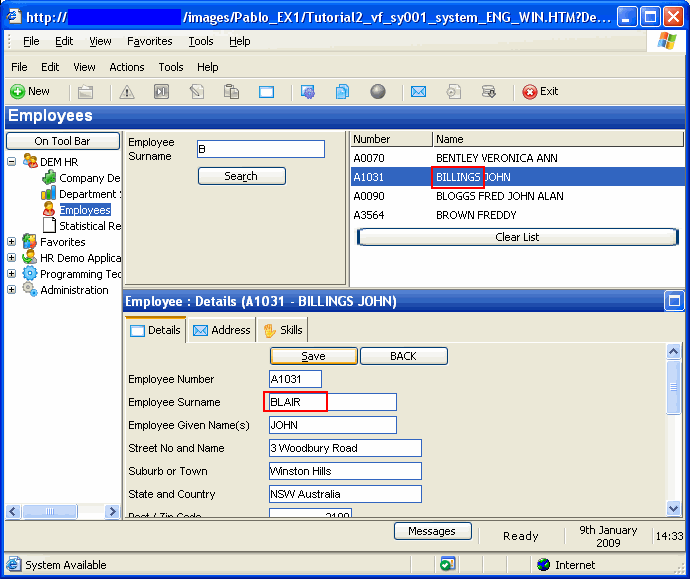The height and width of the screenshot is (579, 690).
Task: Switch to the Skills tab
Action: (283, 330)
